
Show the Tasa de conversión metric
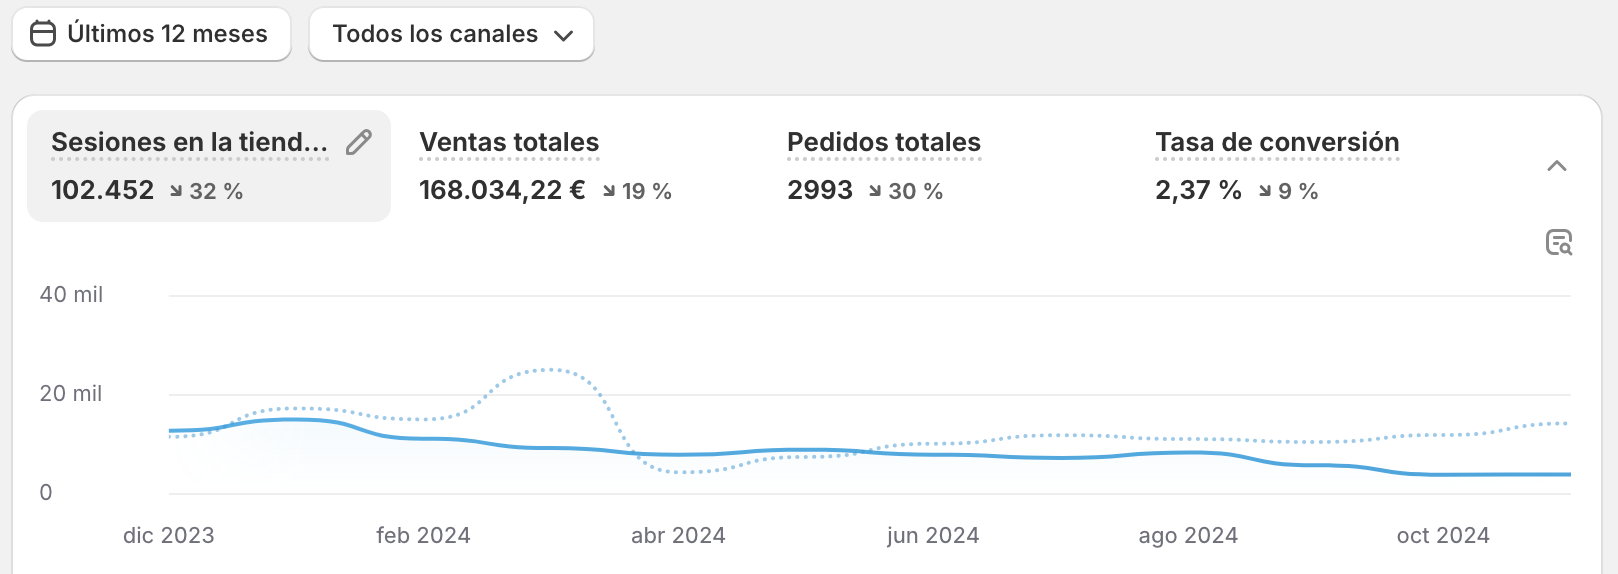tap(1277, 143)
